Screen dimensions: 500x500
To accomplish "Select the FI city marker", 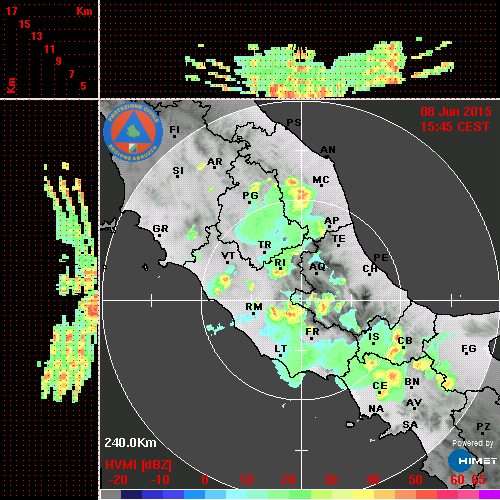I will (x=174, y=136).
